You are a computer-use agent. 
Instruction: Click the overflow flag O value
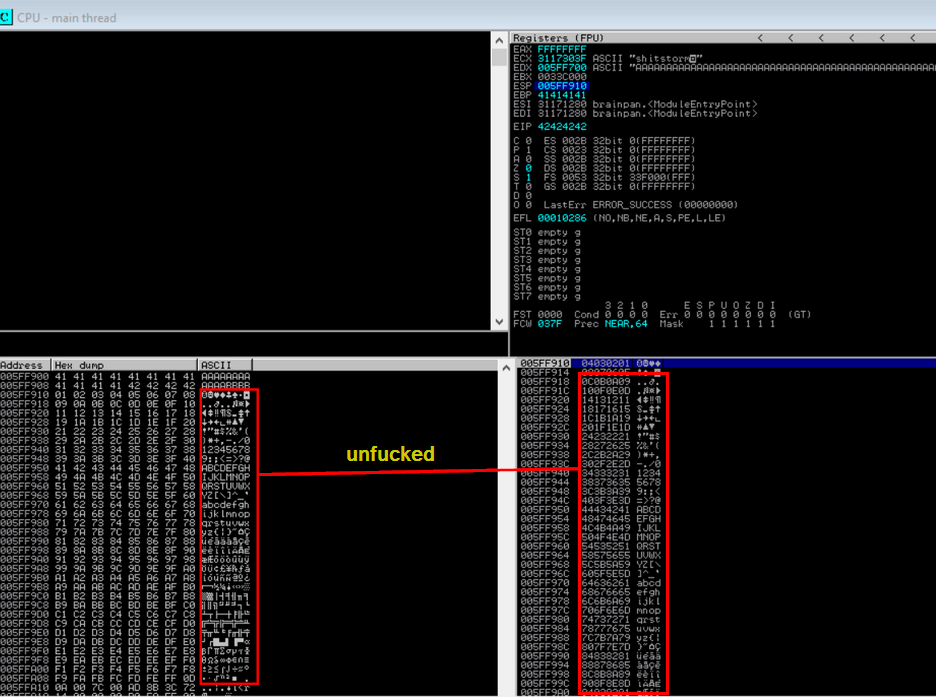[528, 205]
